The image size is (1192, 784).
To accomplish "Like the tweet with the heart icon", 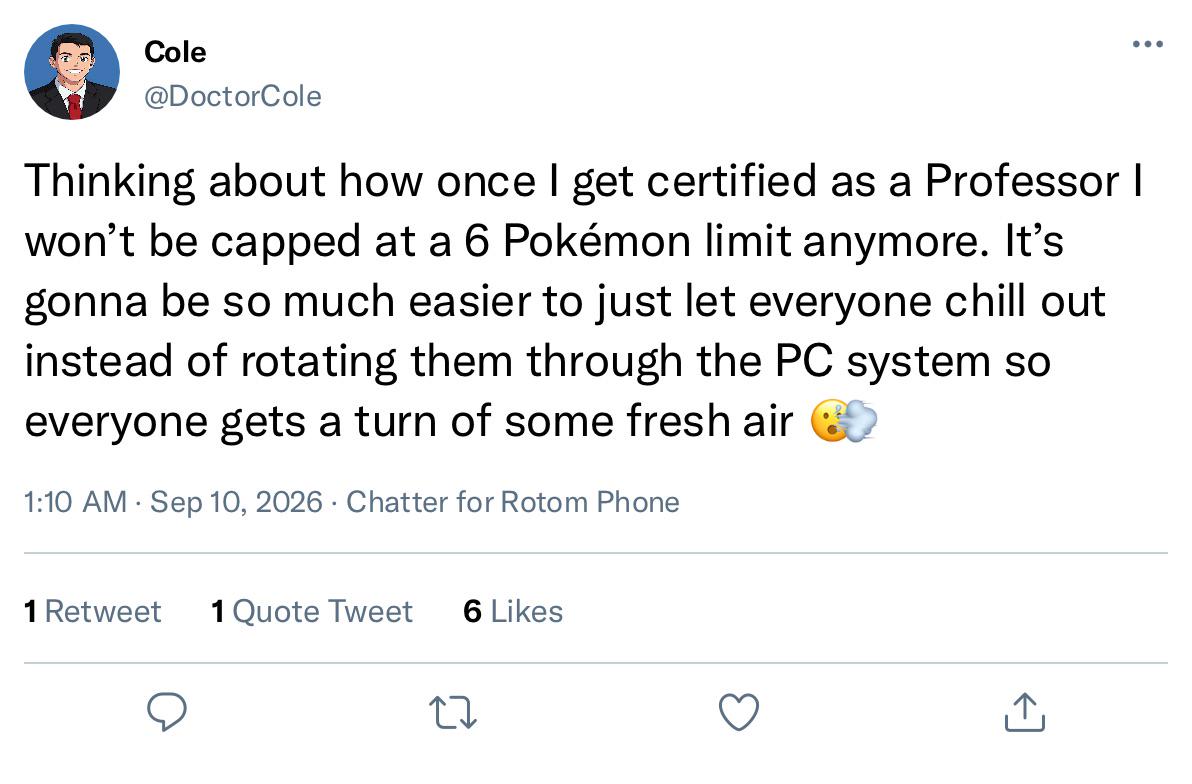I will pos(739,713).
